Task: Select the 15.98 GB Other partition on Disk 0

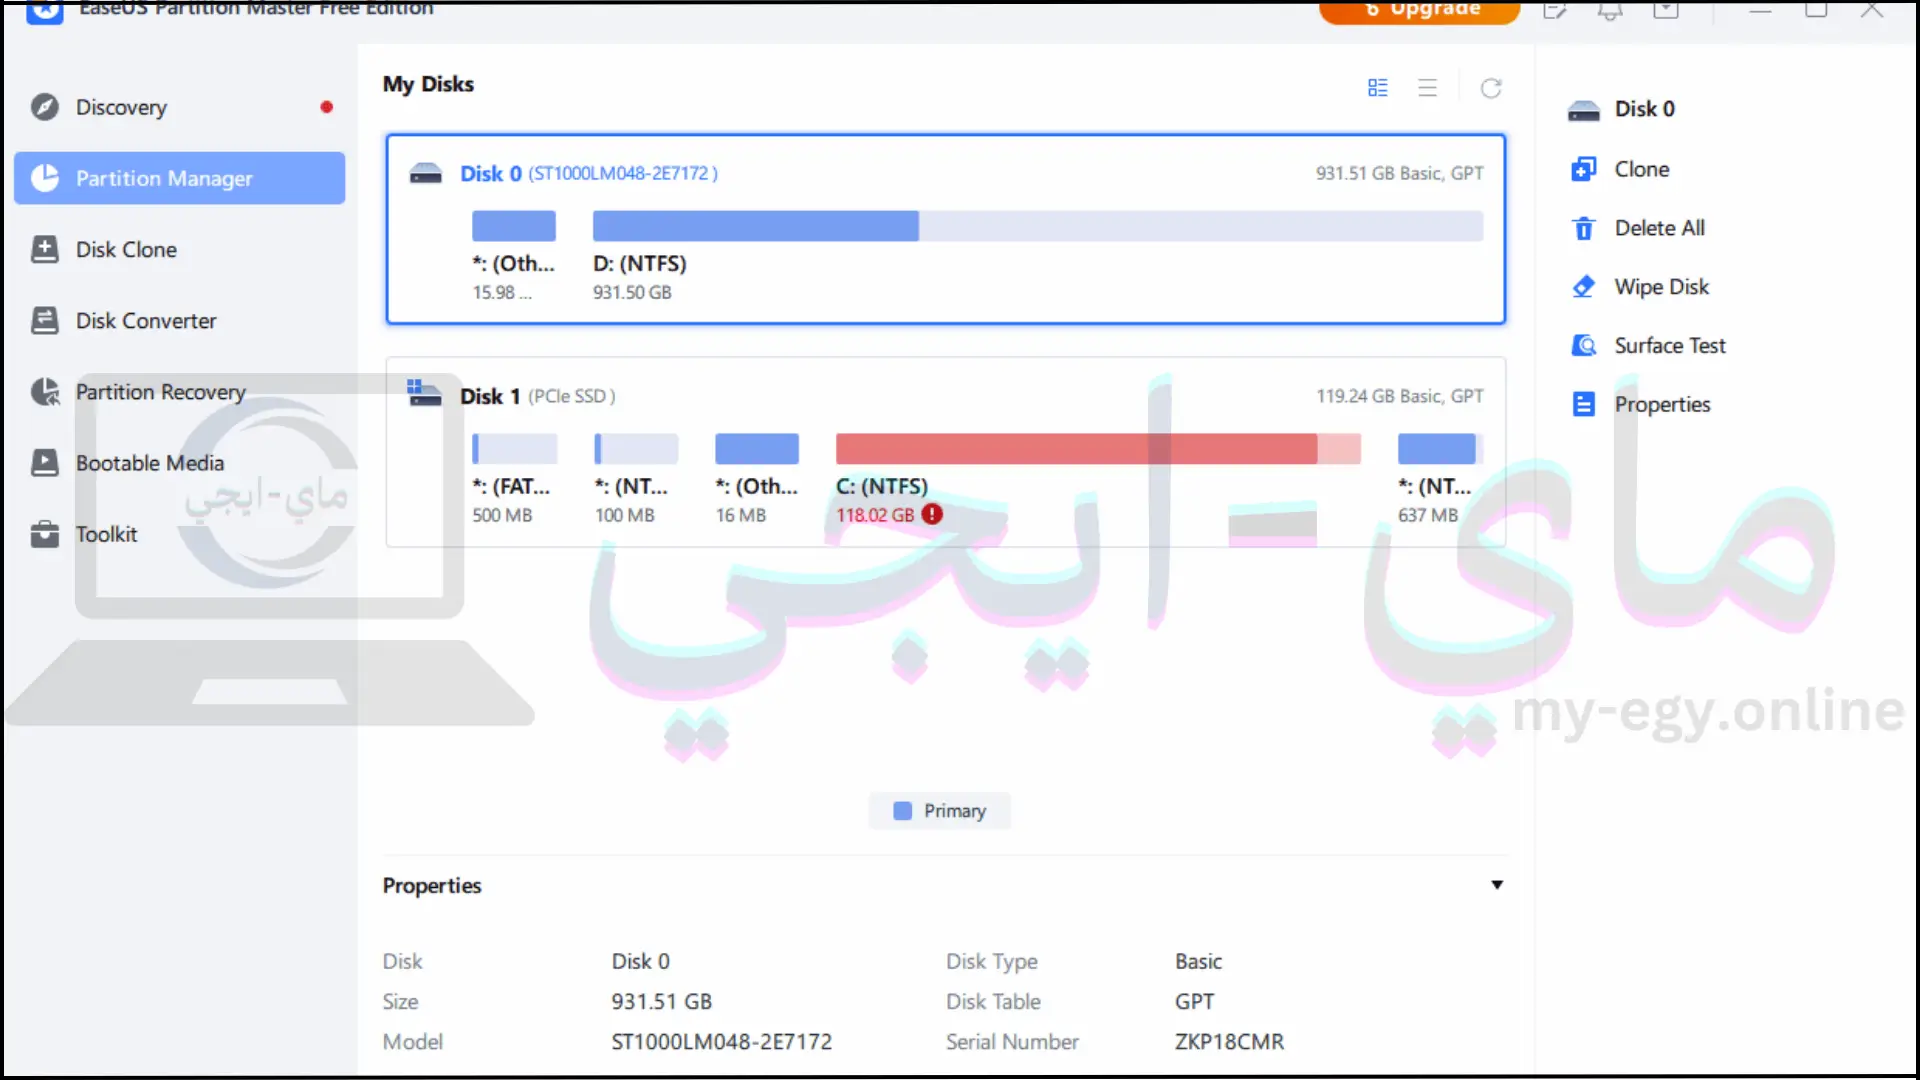Action: pos(514,226)
